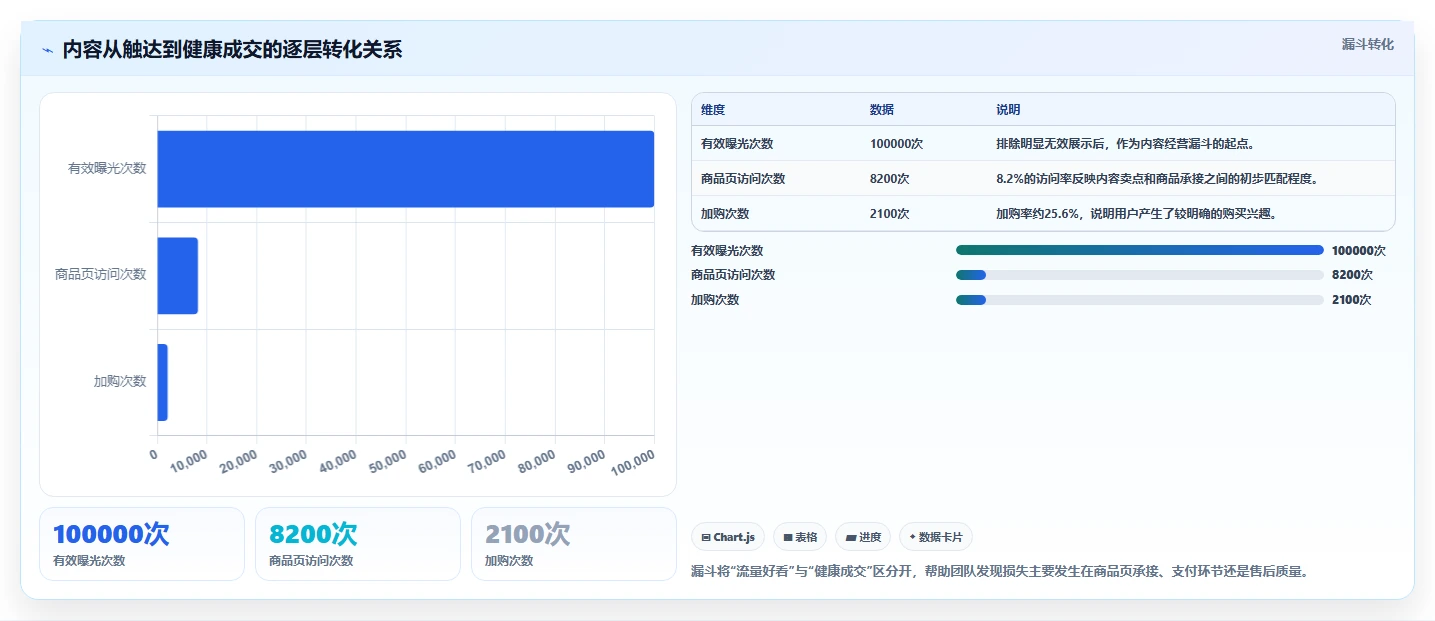Click the 商品页访问次数 progress bar

coord(1140,275)
